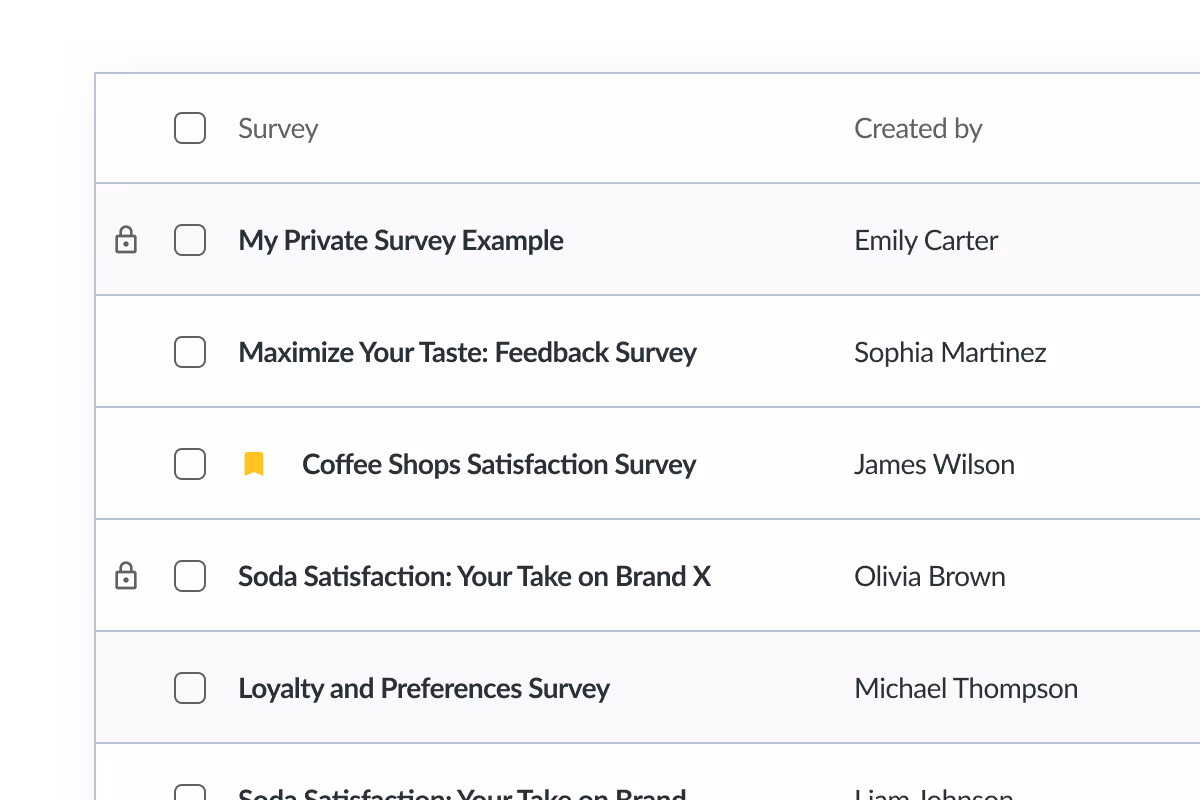
Task: Click creator name Emily Carter
Action: point(926,241)
